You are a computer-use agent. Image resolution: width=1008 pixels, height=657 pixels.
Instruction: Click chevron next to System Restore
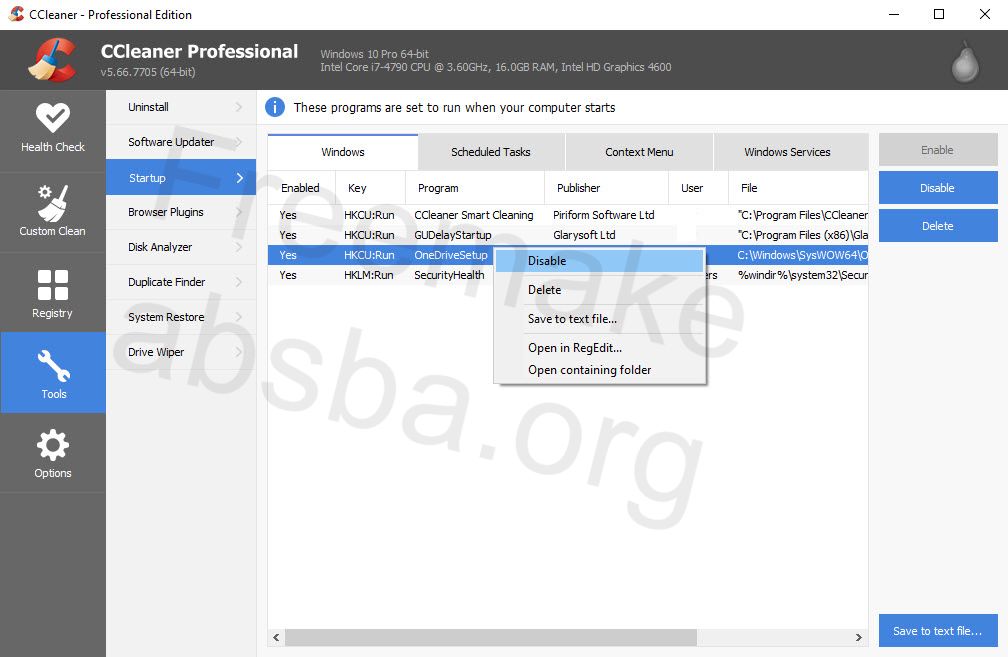tap(239, 317)
